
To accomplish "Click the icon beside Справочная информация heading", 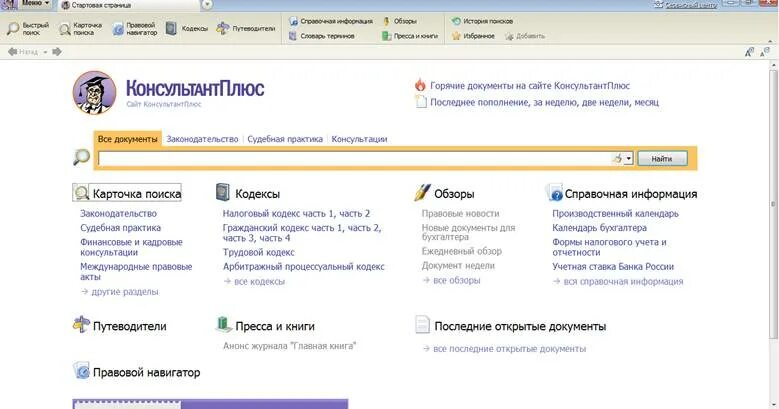I will pyautogui.click(x=554, y=192).
